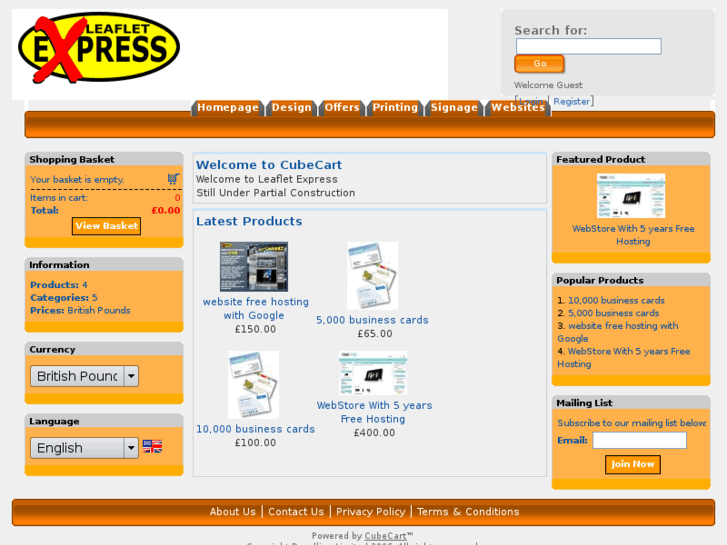Screen dimensions: 727x545
Task: Open website free hosting with Google link in Latest Products
Action: (255, 308)
